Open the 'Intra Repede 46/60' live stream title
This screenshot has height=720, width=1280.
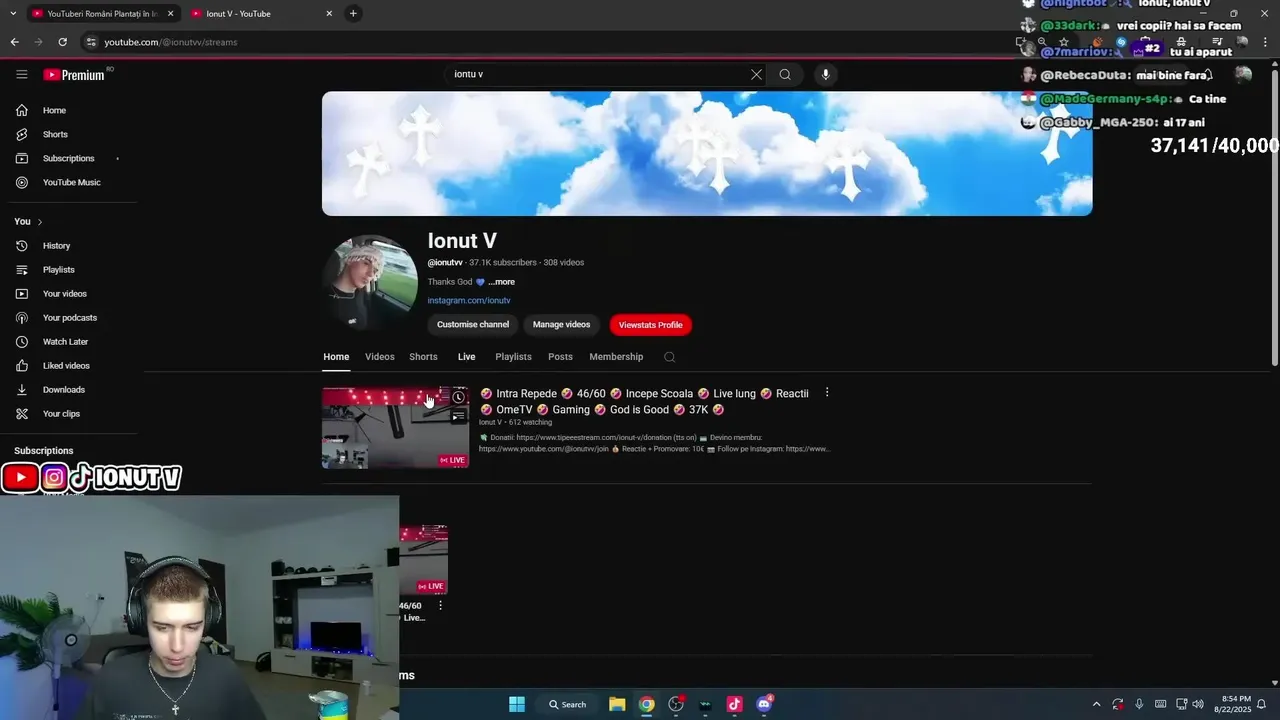click(x=645, y=401)
